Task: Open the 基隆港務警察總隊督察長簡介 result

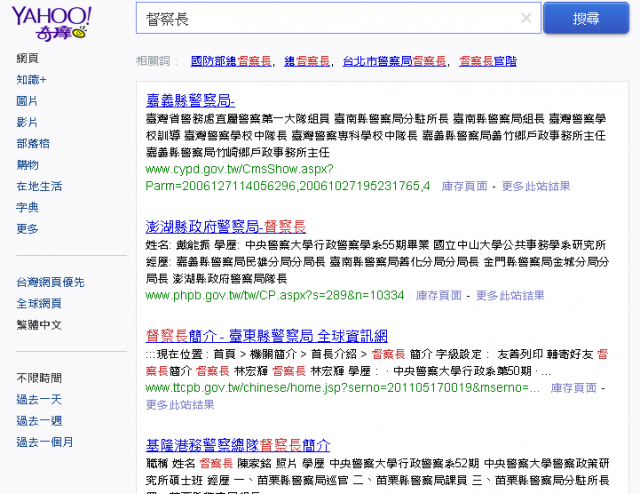Action: pyautogui.click(x=238, y=445)
